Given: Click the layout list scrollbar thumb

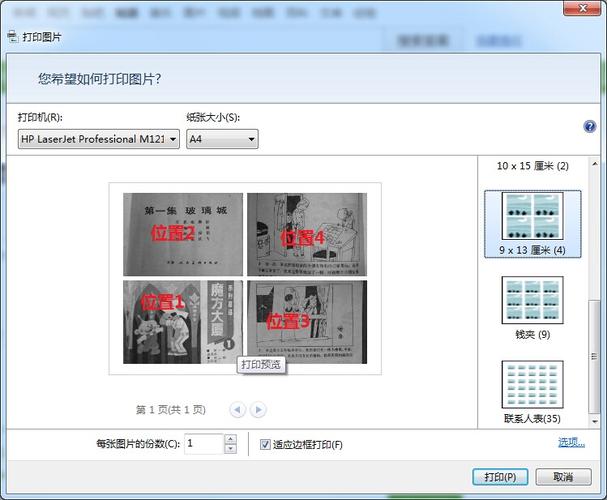Looking at the screenshot, I should 594,356.
